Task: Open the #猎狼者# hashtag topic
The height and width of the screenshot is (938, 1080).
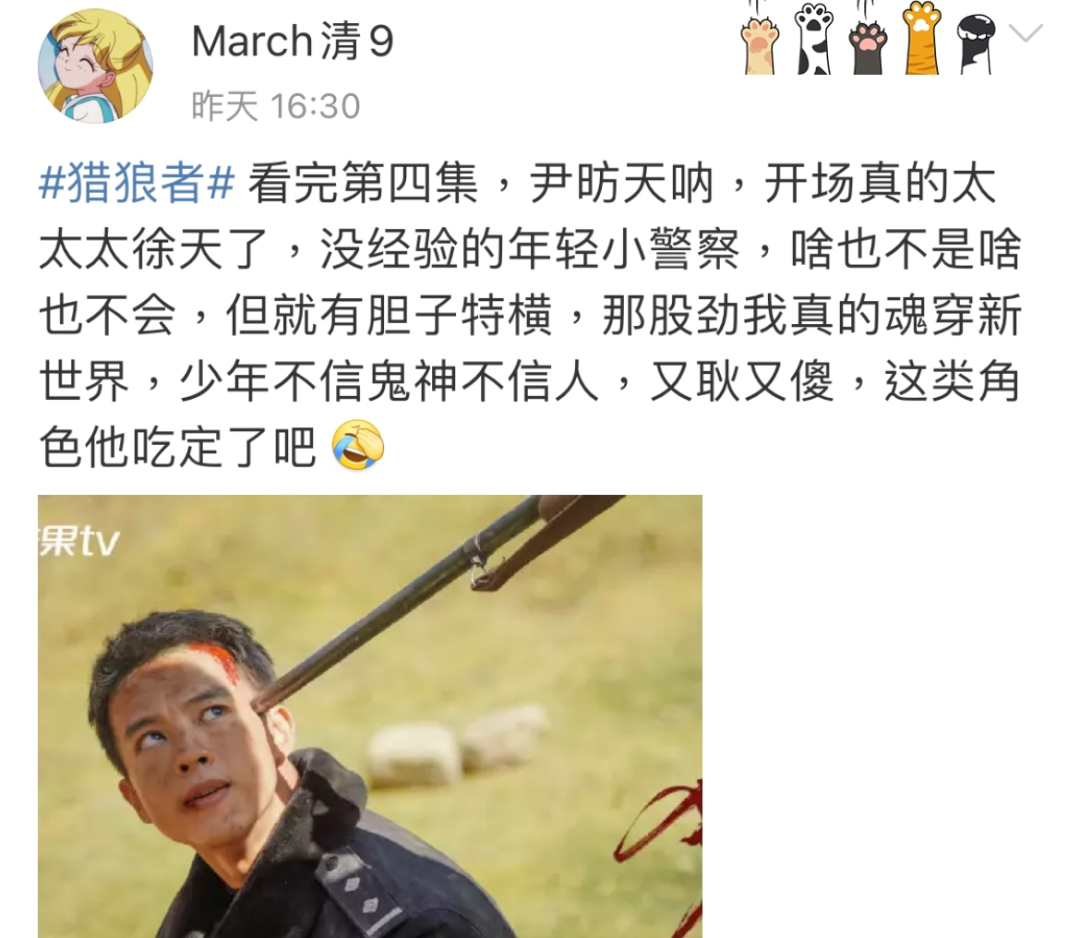Action: tap(137, 183)
